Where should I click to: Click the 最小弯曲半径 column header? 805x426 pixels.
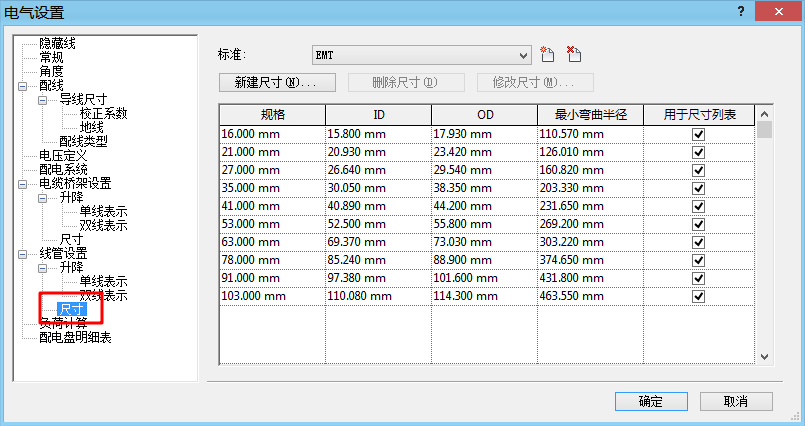(x=591, y=115)
